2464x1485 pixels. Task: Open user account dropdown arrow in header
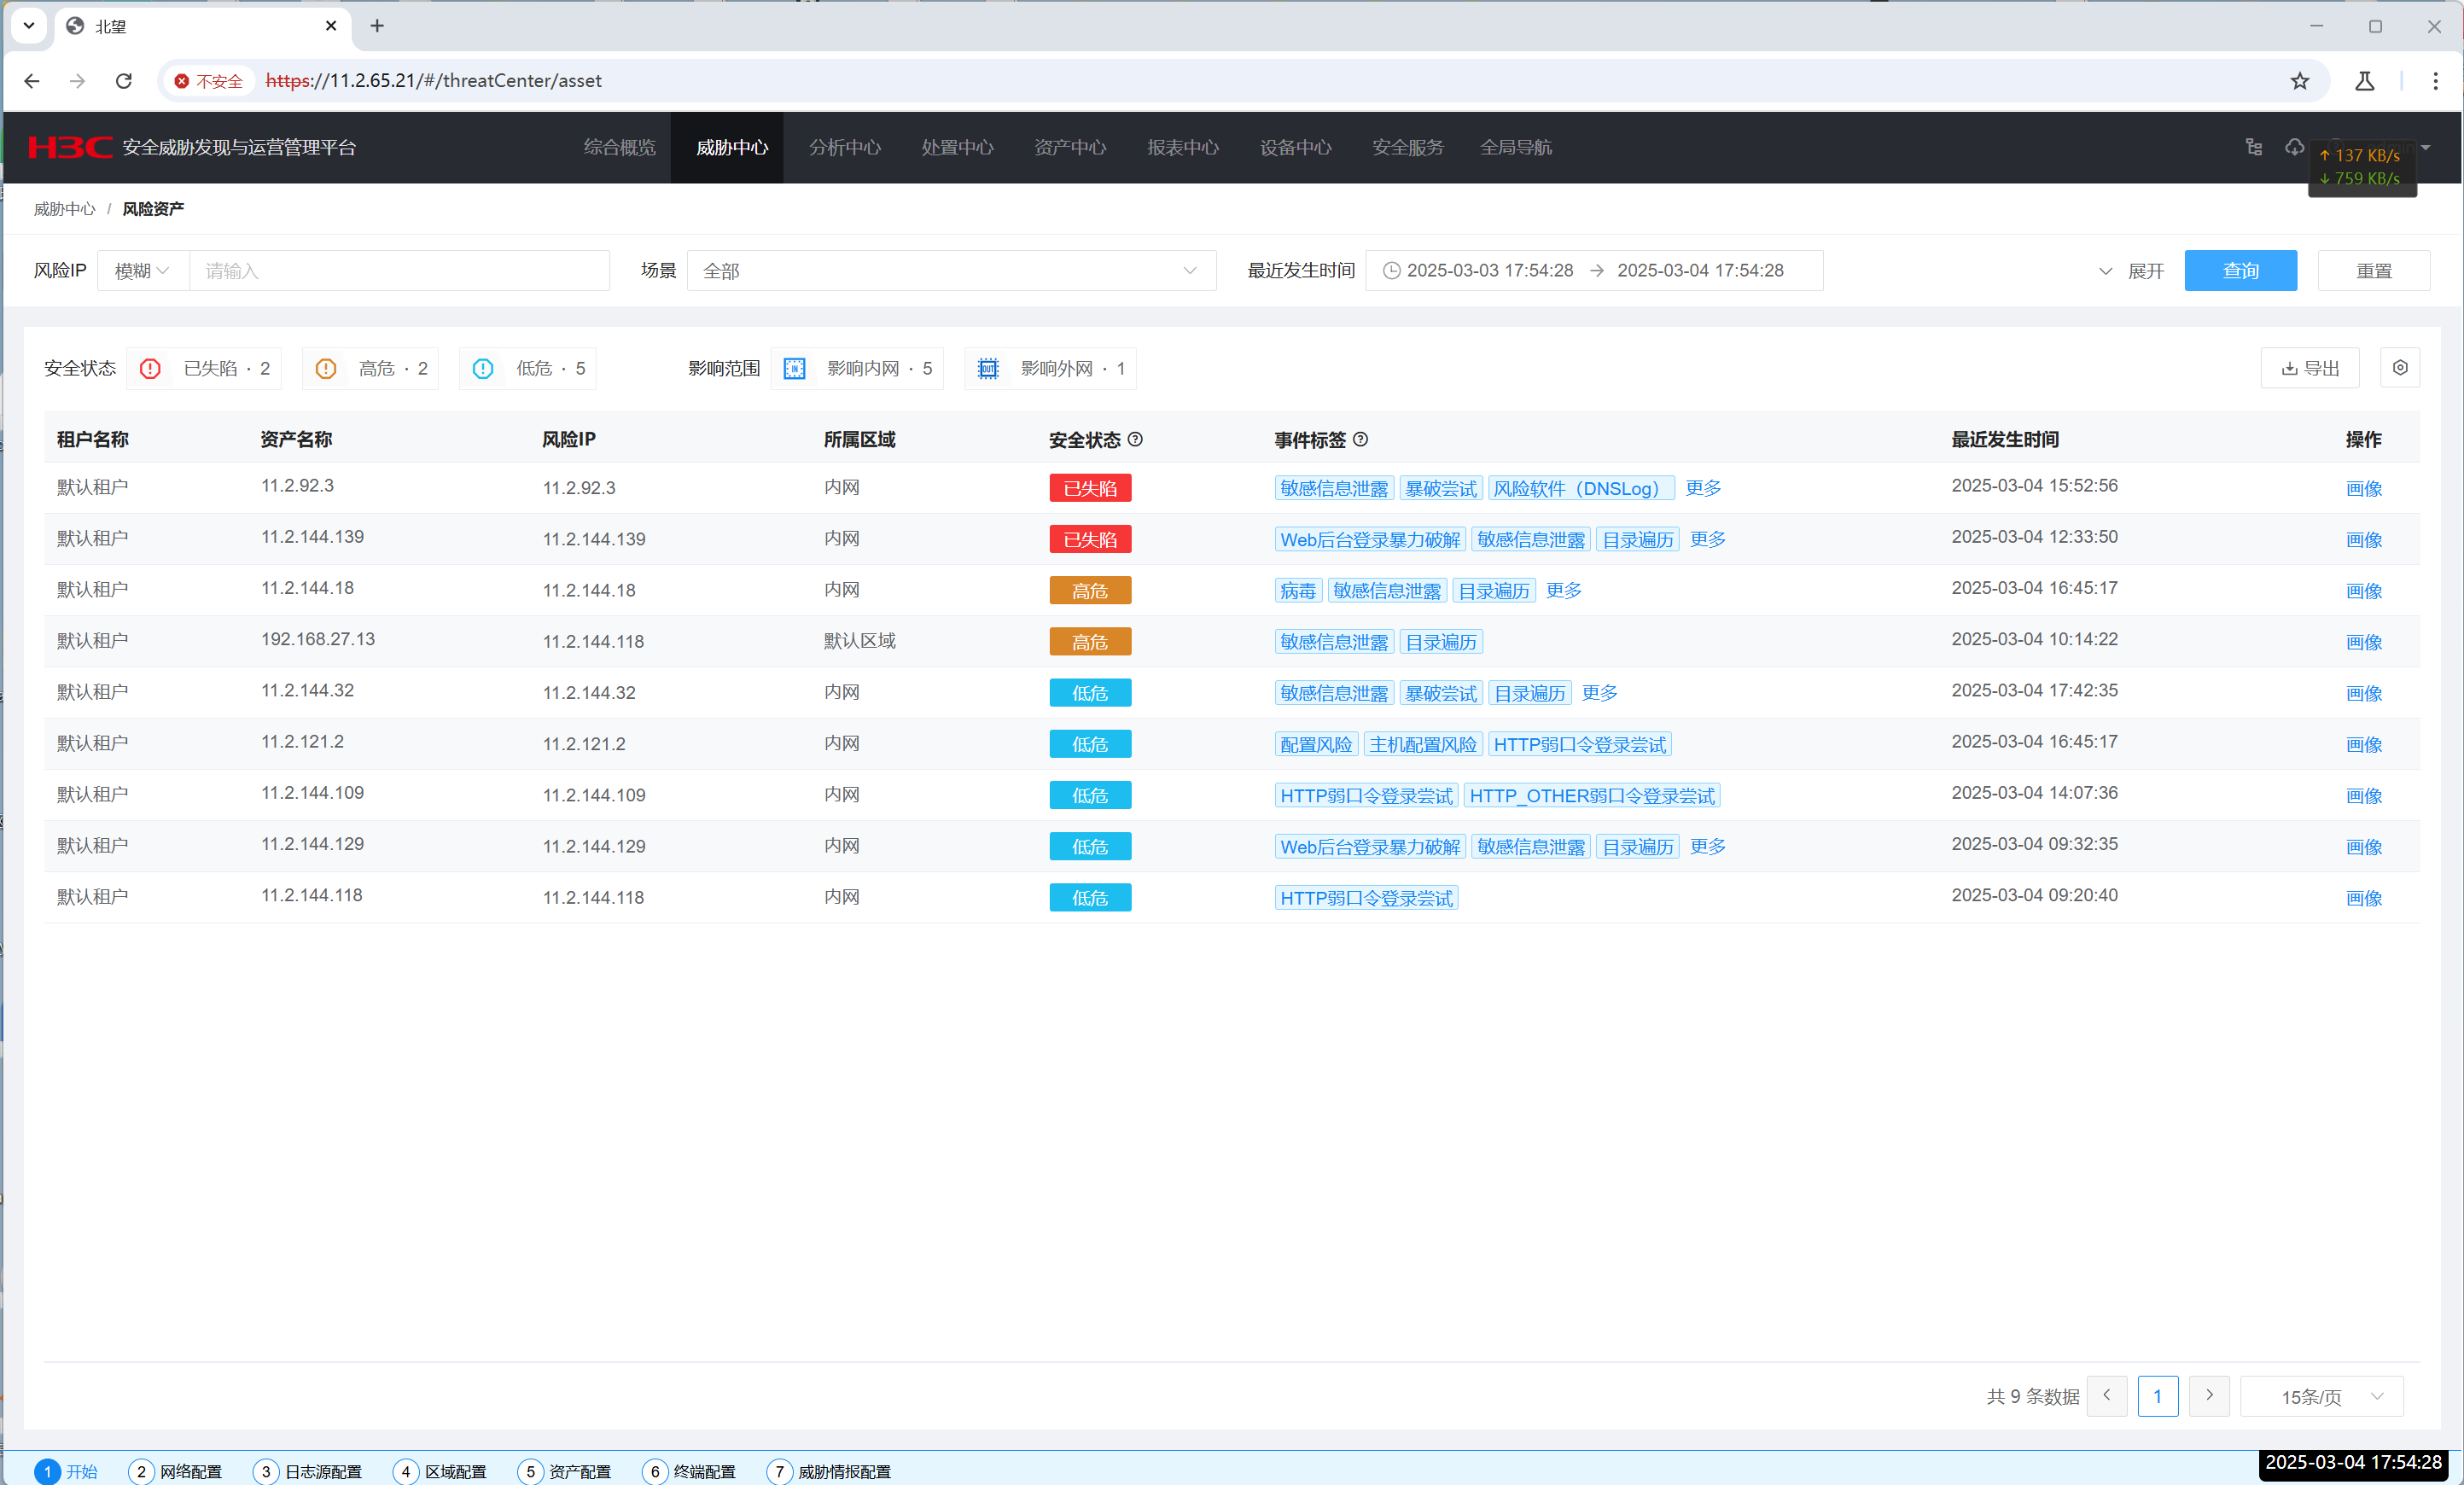(x=2426, y=148)
